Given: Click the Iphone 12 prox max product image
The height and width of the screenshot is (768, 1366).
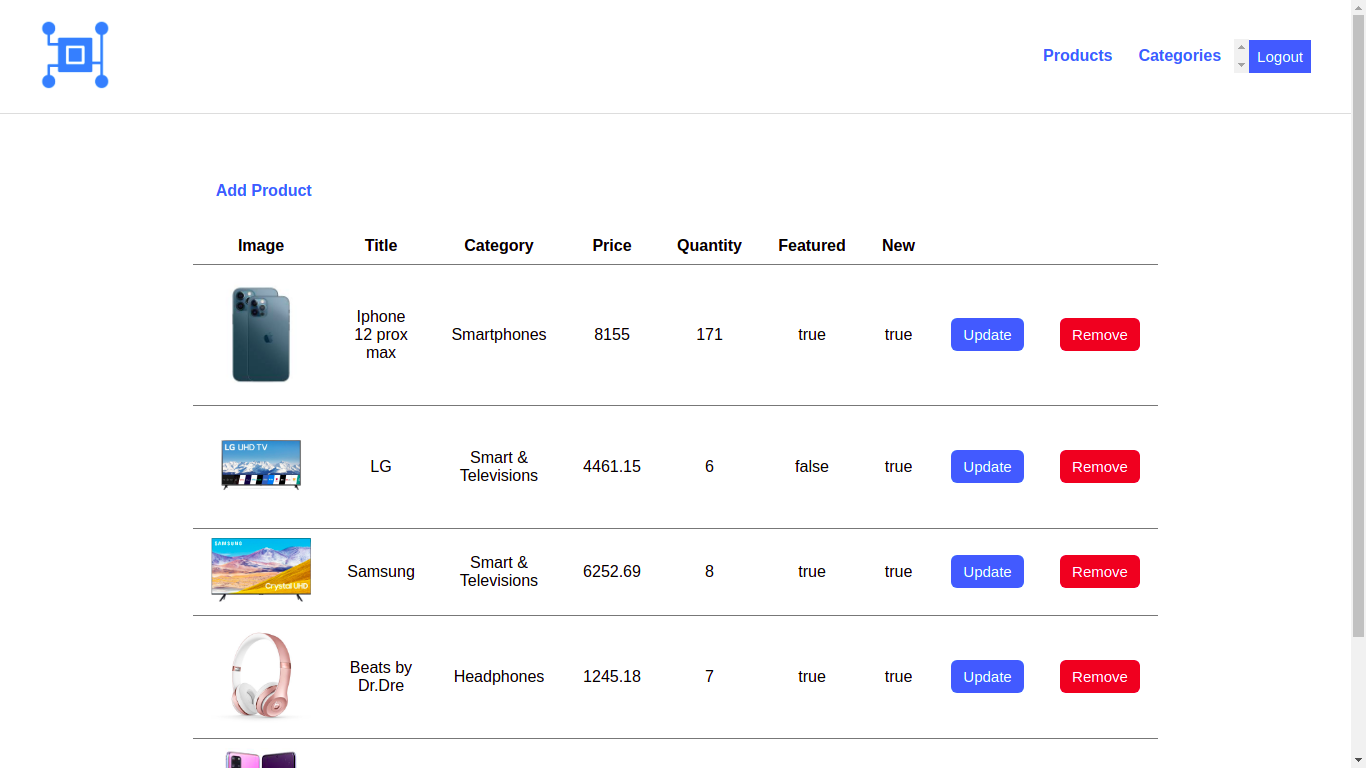Looking at the screenshot, I should click(x=261, y=335).
